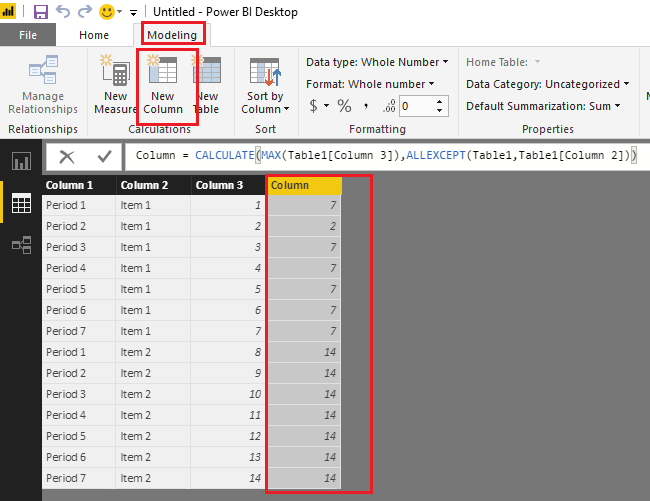Switch to Relationships view icon

21,245
